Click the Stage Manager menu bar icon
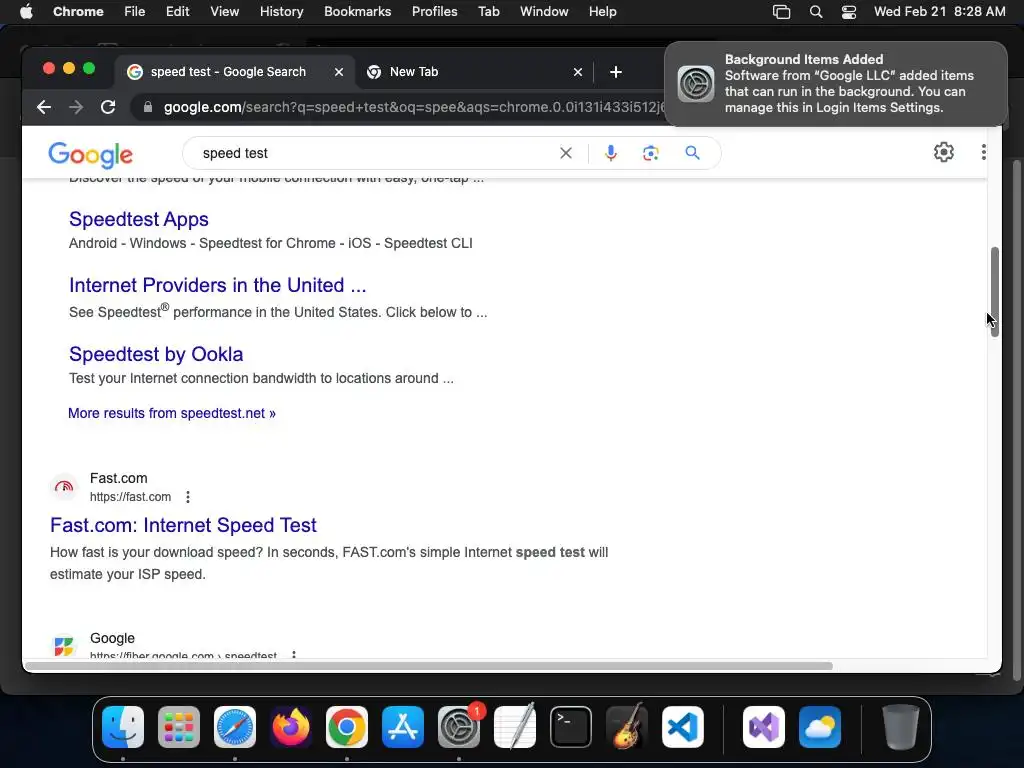The width and height of the screenshot is (1024, 768). tap(781, 12)
